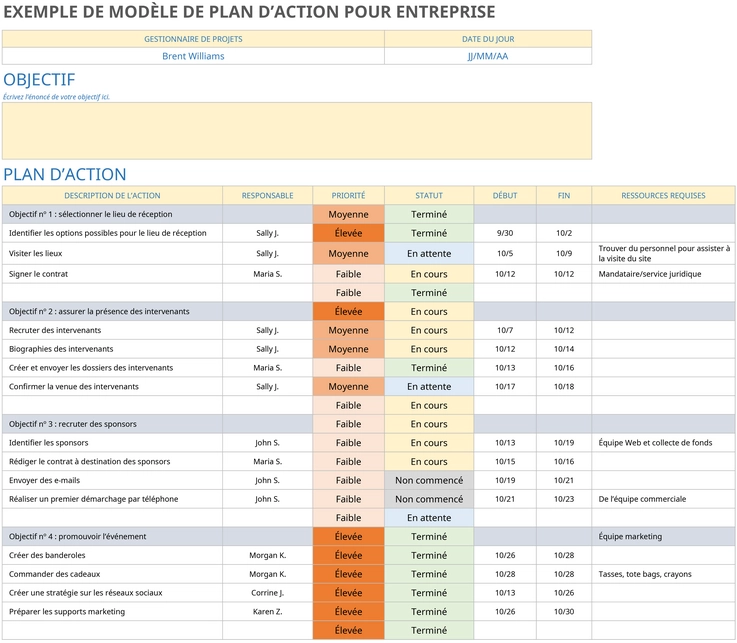
Task: Select the DESCRIPTION DE L'ACTION column header
Action: coord(112,196)
